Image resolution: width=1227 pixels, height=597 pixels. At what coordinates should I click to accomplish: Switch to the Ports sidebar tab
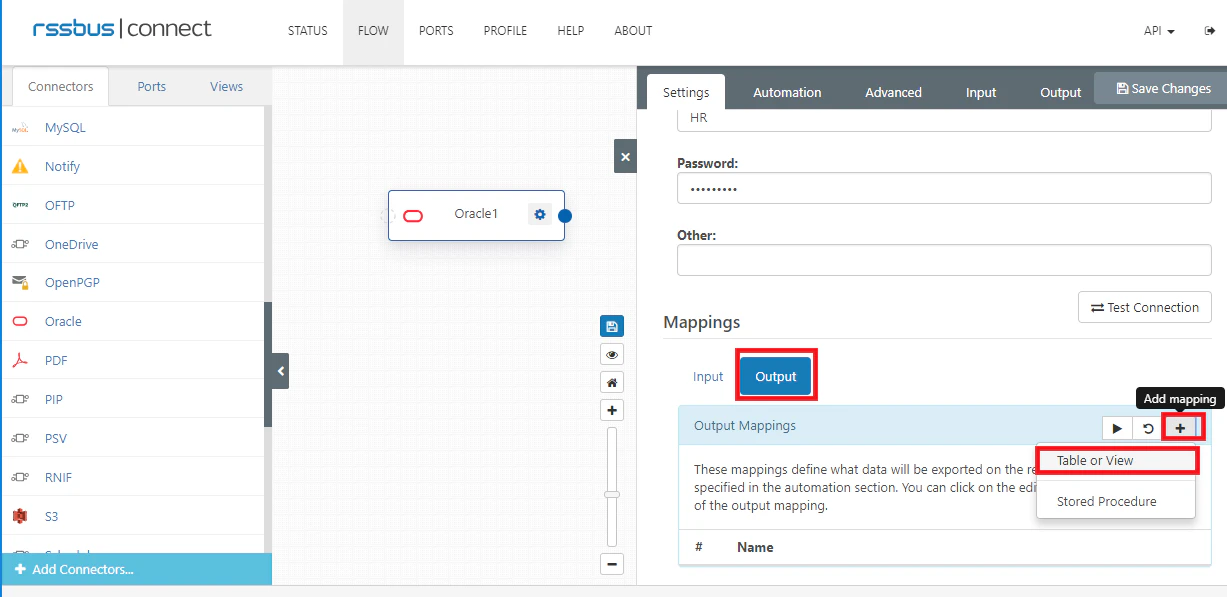[x=152, y=87]
